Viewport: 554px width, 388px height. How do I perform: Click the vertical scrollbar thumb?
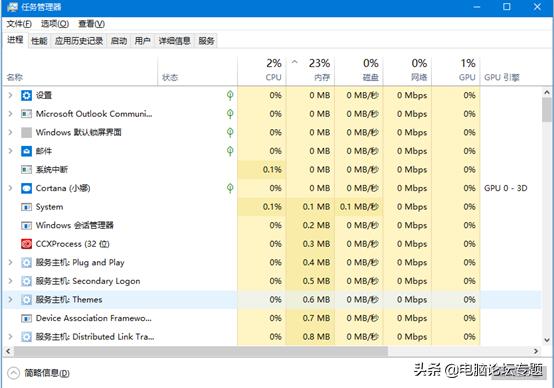[x=547, y=110]
